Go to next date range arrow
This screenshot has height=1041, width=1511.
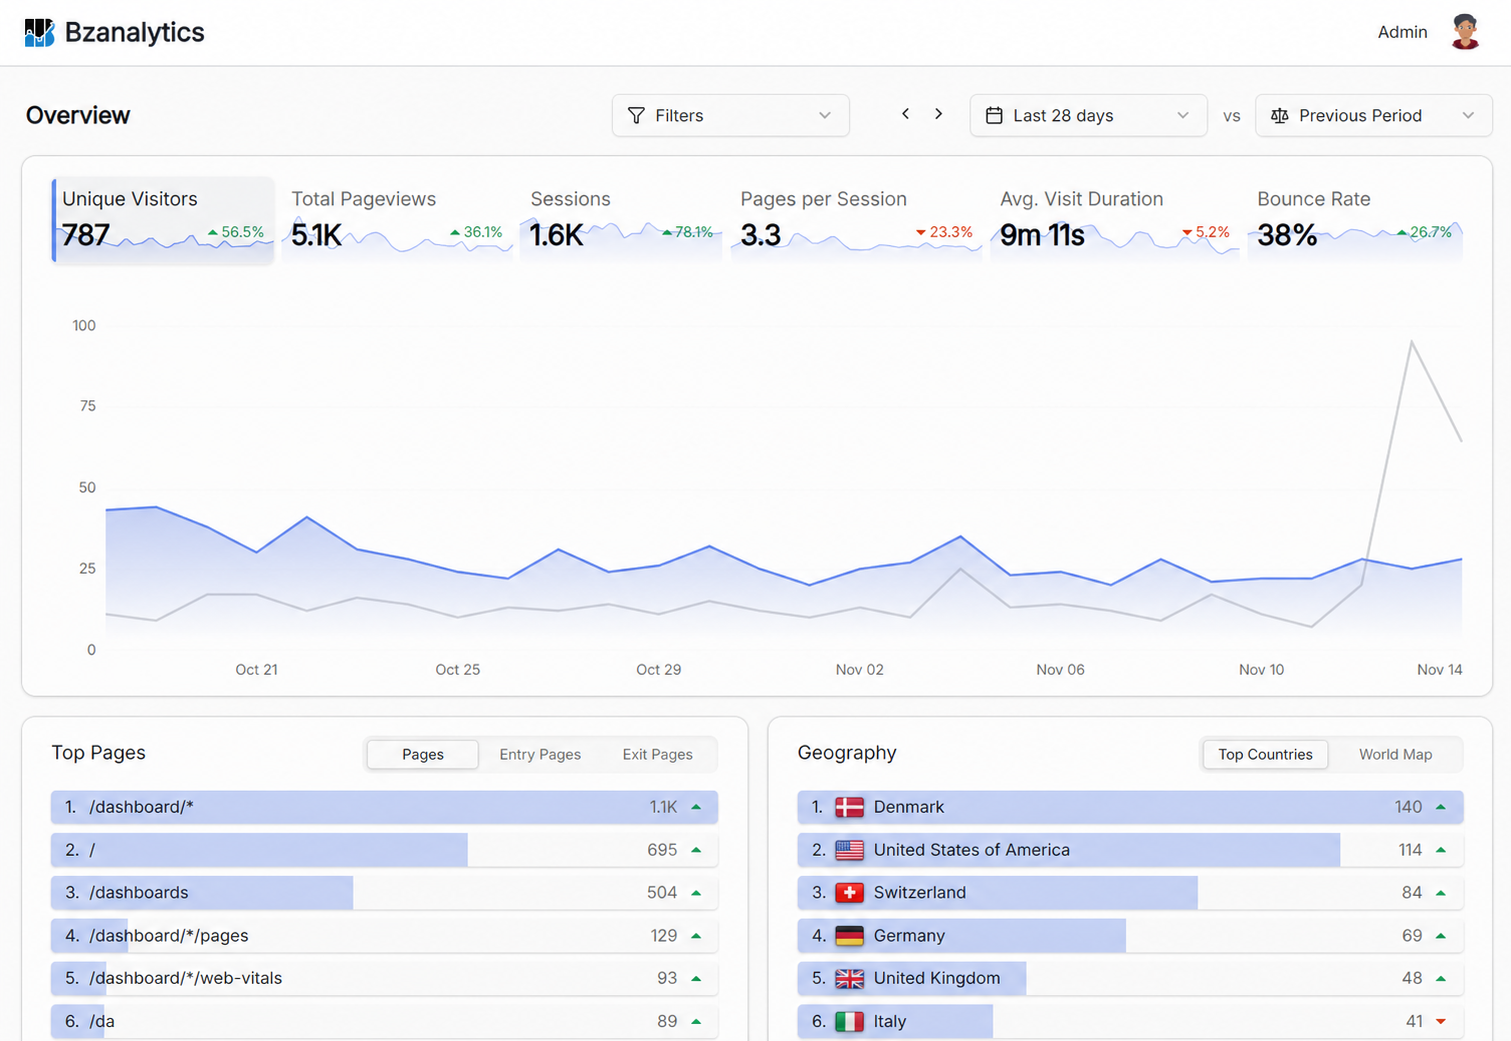tap(938, 114)
